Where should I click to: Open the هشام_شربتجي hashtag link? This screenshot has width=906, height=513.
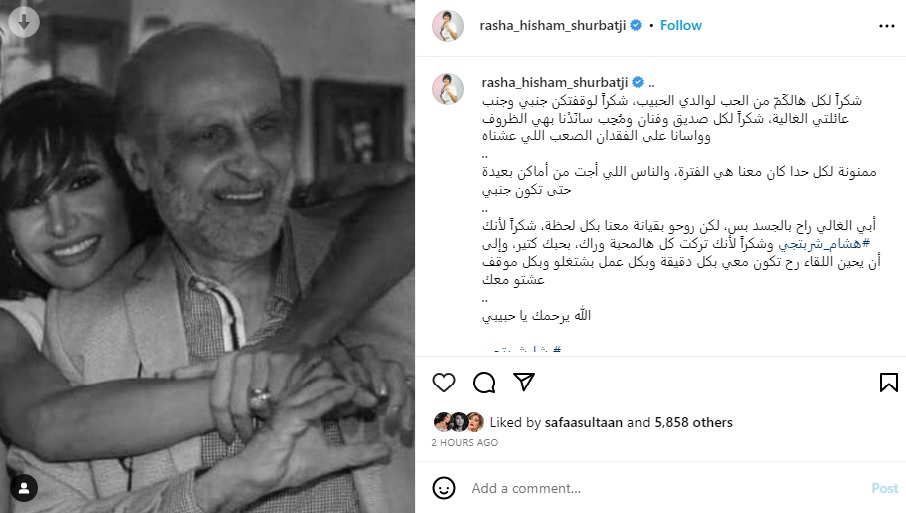pos(824,244)
